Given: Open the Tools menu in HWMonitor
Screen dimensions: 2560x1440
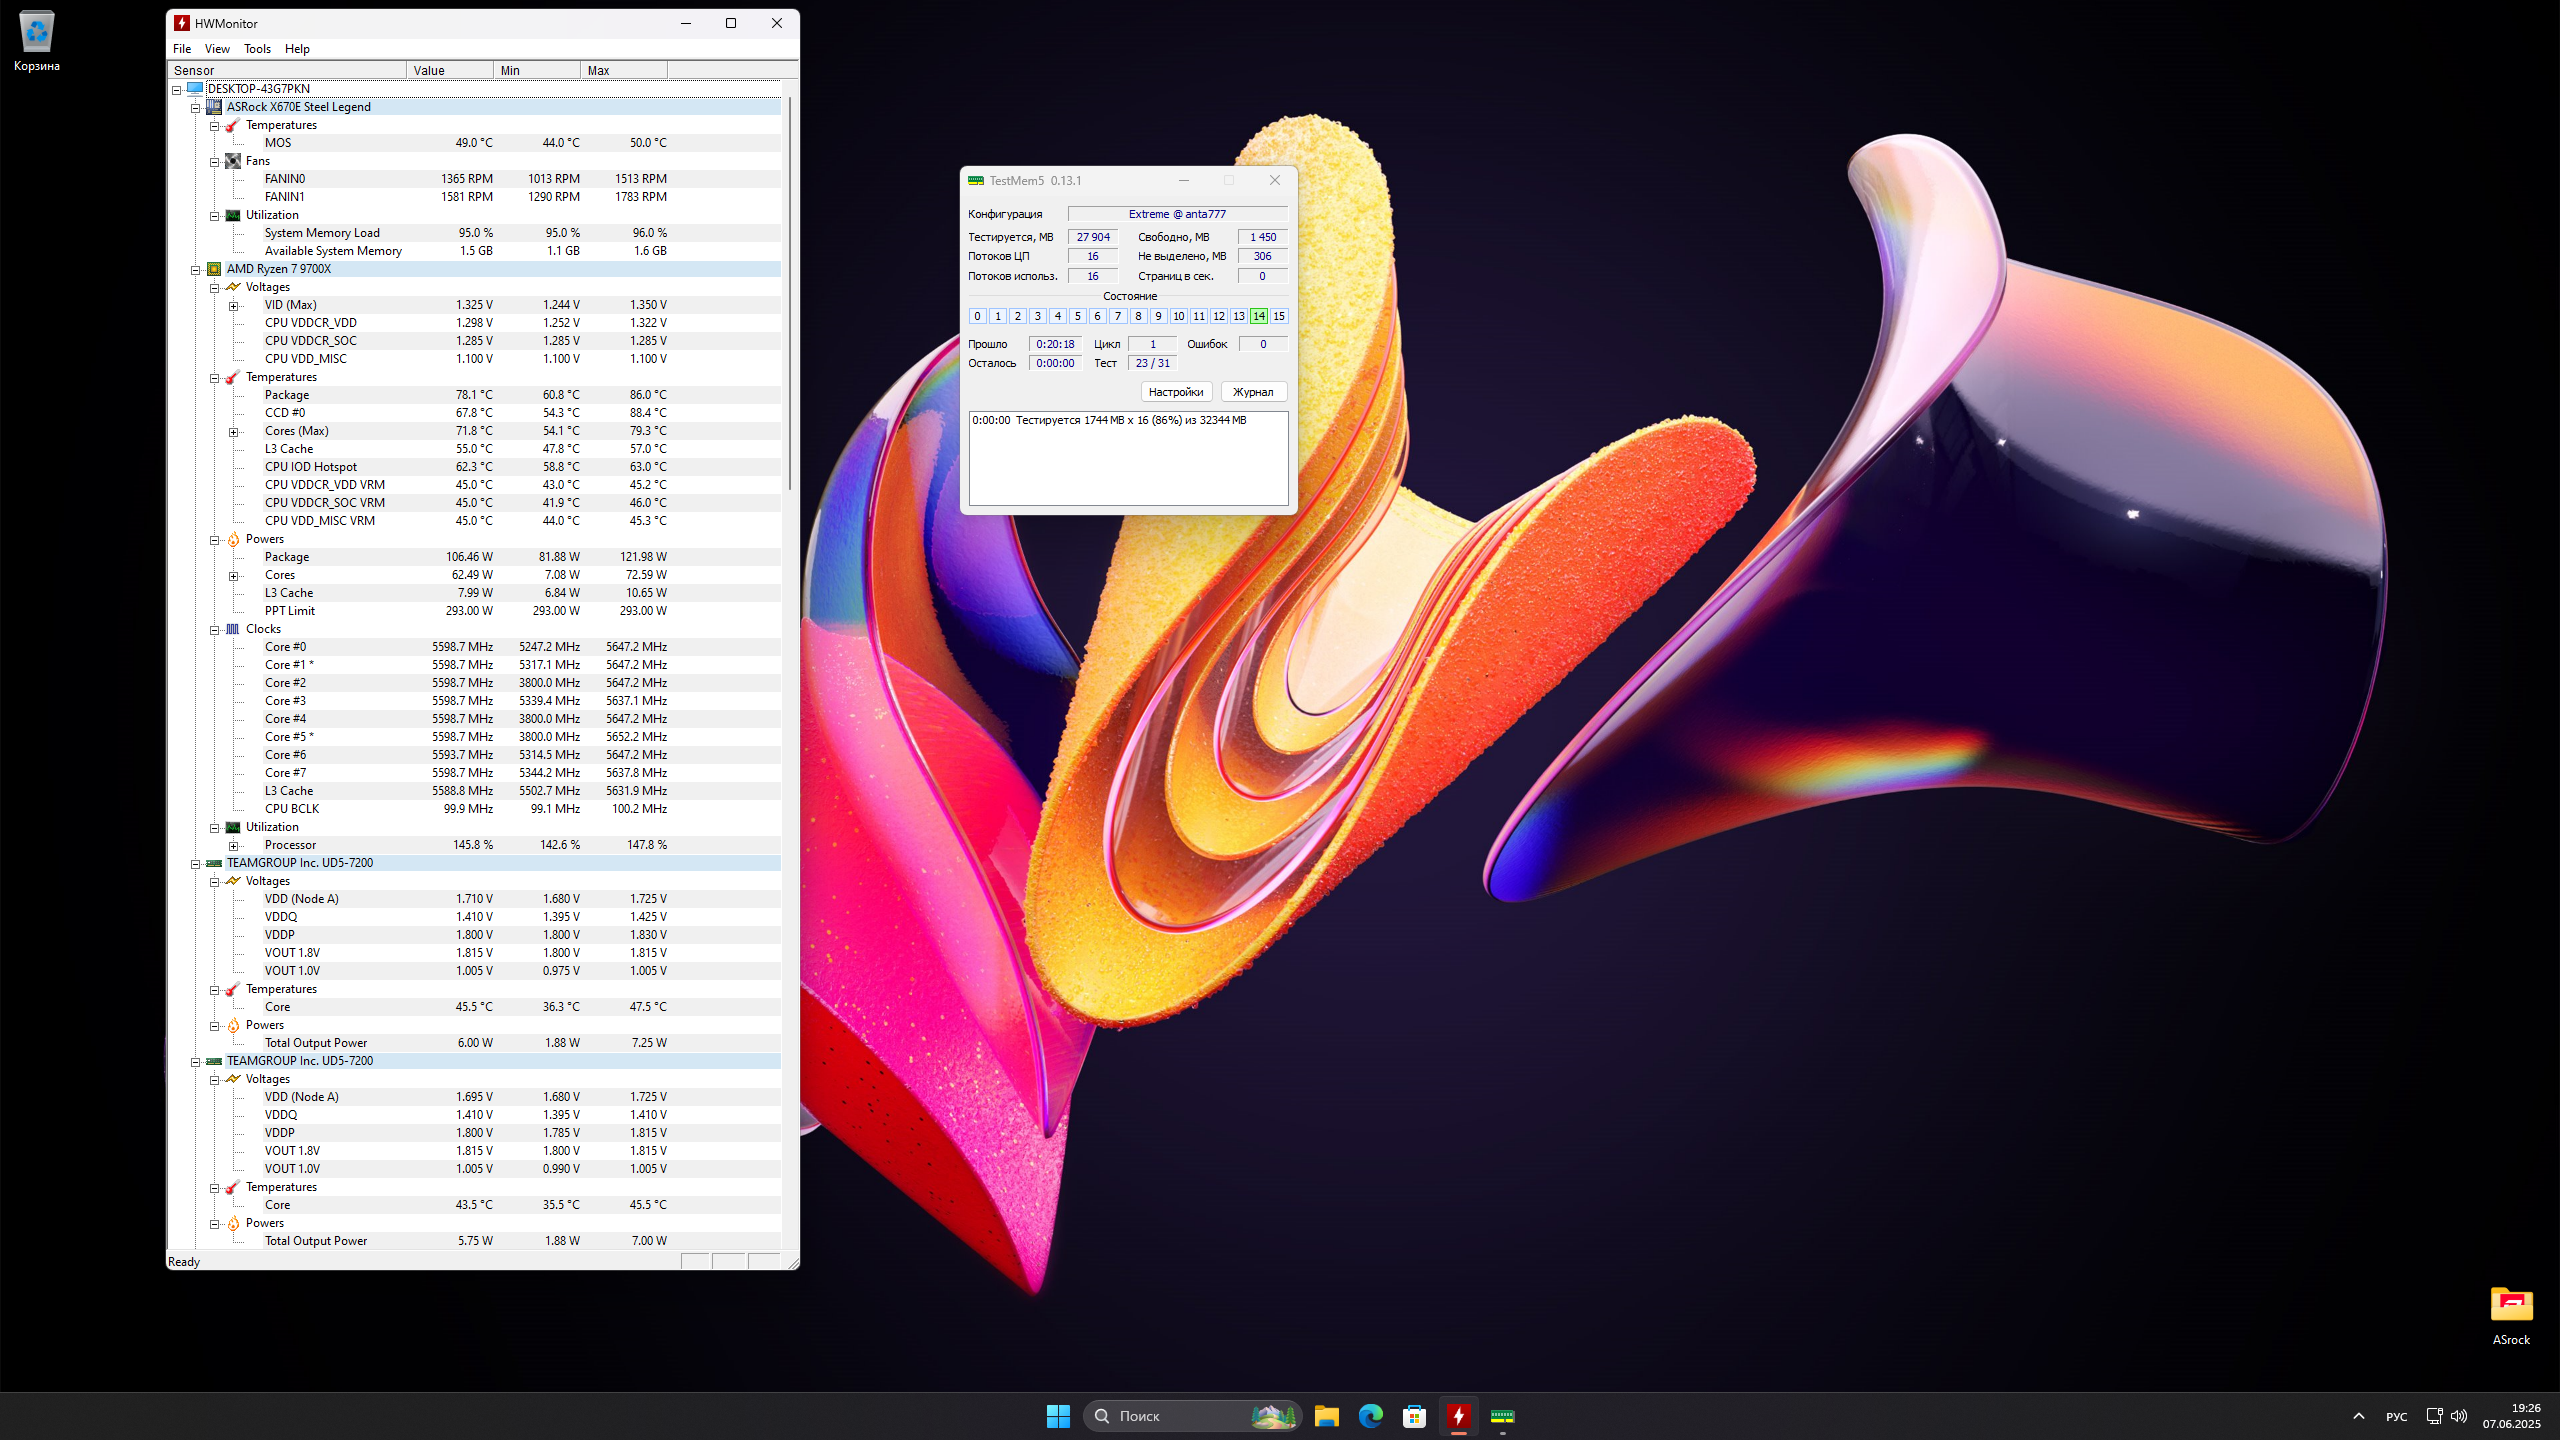Looking at the screenshot, I should [257, 49].
